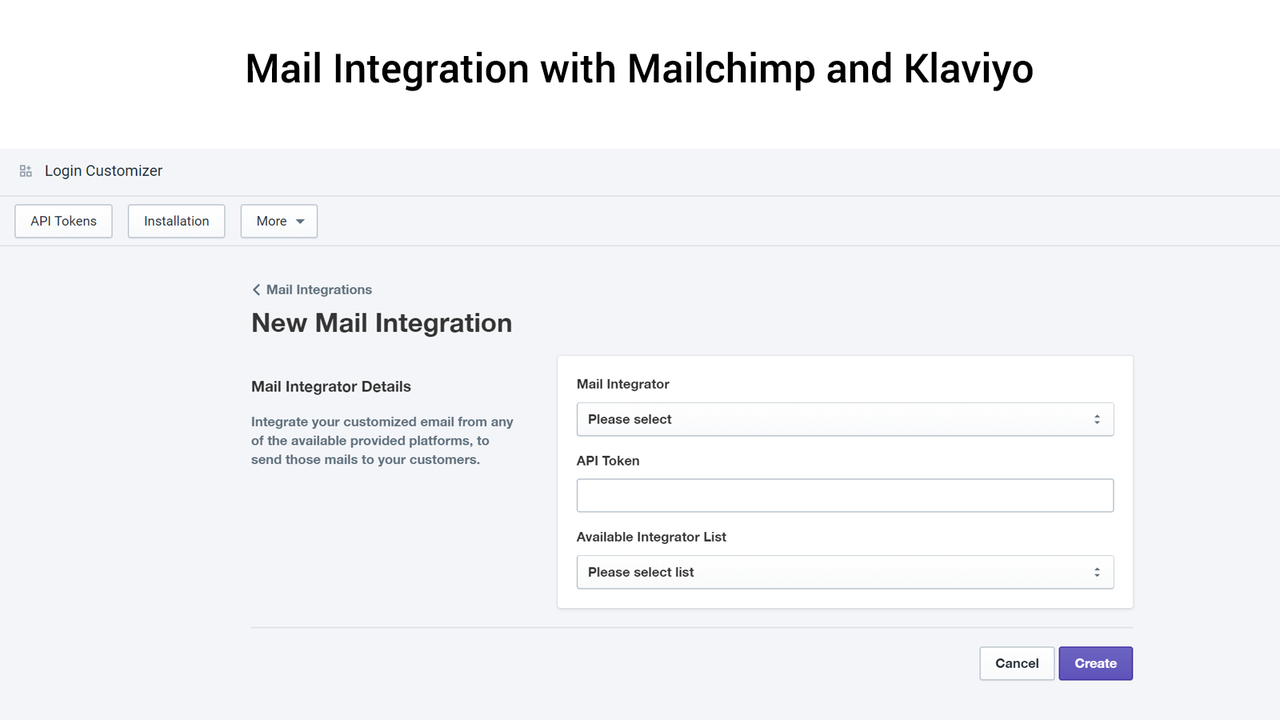Click the Mail Integrator Details heading
The height and width of the screenshot is (720, 1280).
[x=330, y=386]
